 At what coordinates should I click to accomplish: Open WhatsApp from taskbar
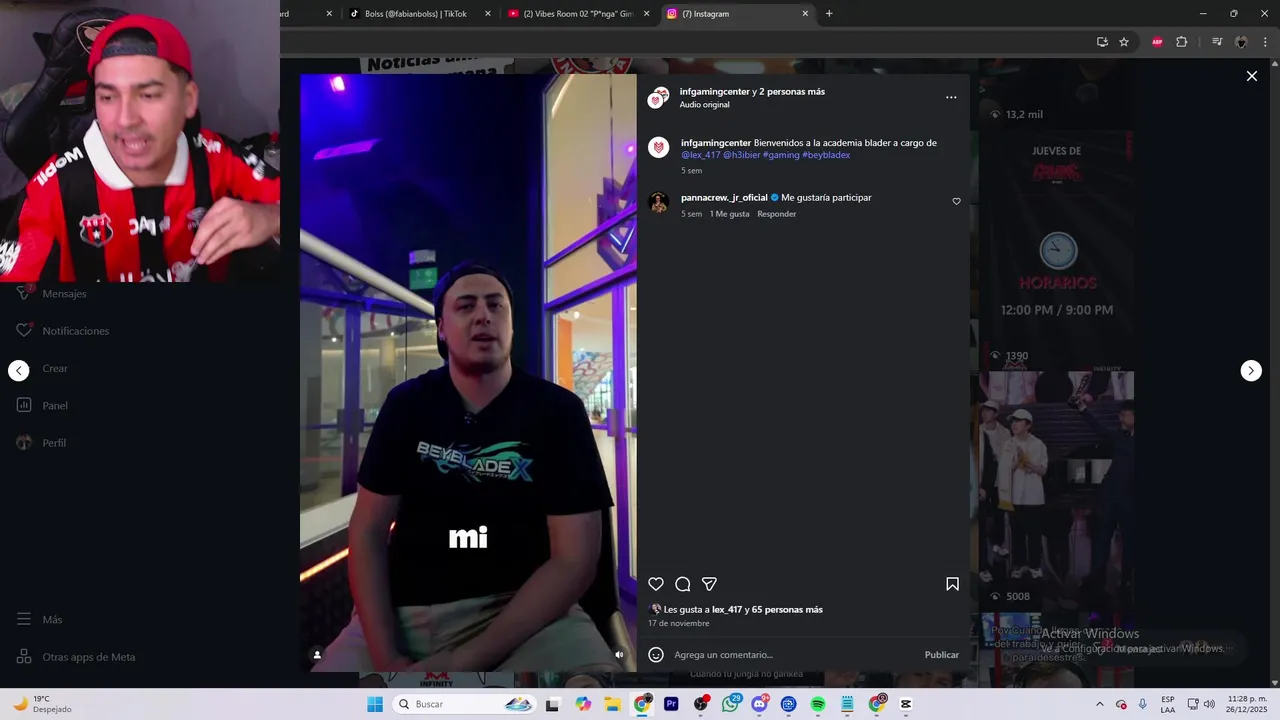730,704
